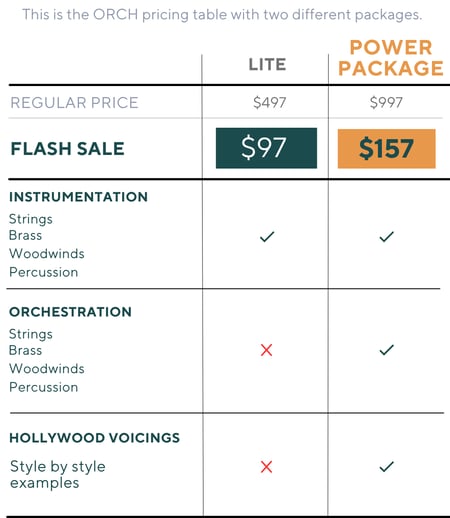450x518 pixels.
Task: Click the $497 regular price for Lite
Action: click(269, 102)
